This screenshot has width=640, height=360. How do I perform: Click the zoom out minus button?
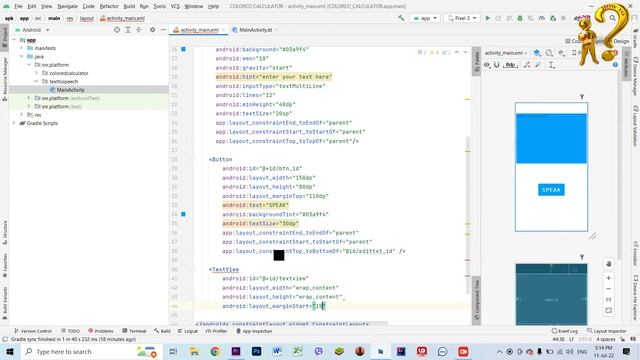(608, 289)
